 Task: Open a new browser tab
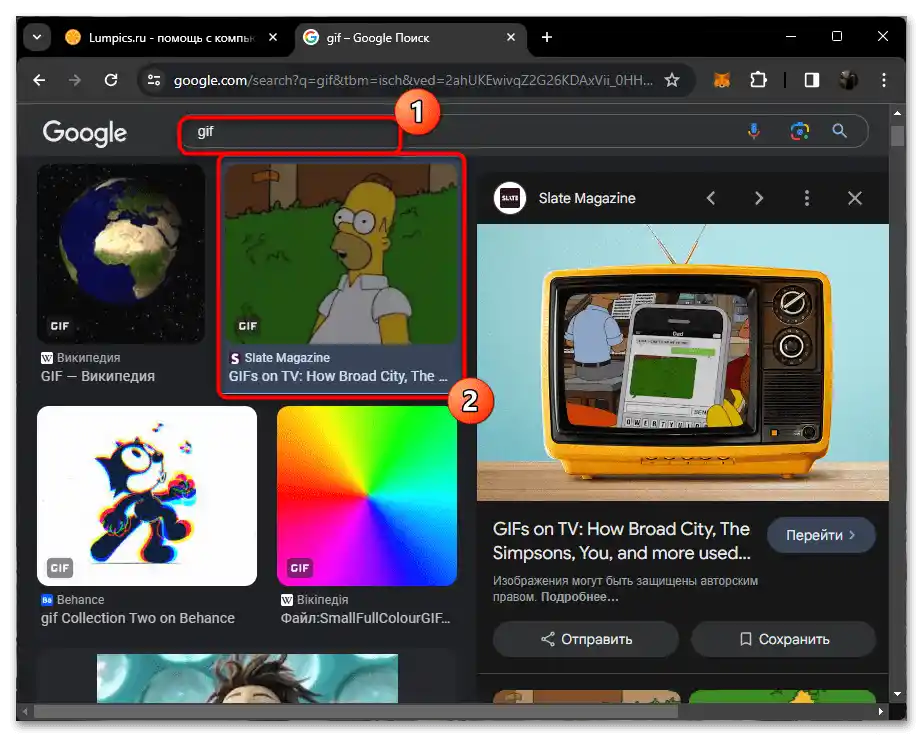click(x=546, y=37)
